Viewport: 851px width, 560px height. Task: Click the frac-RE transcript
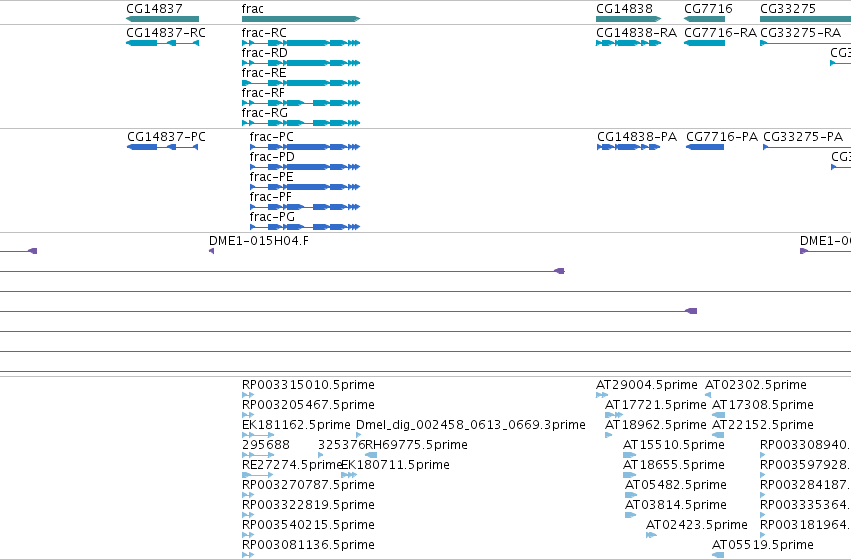click(301, 83)
